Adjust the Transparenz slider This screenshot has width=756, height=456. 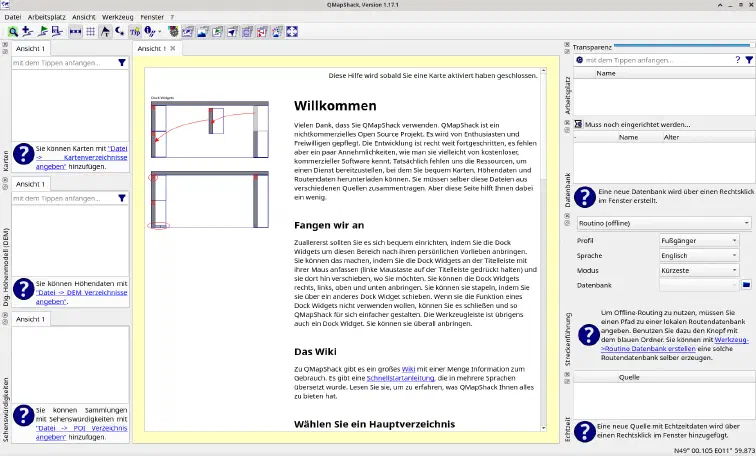tap(684, 46)
